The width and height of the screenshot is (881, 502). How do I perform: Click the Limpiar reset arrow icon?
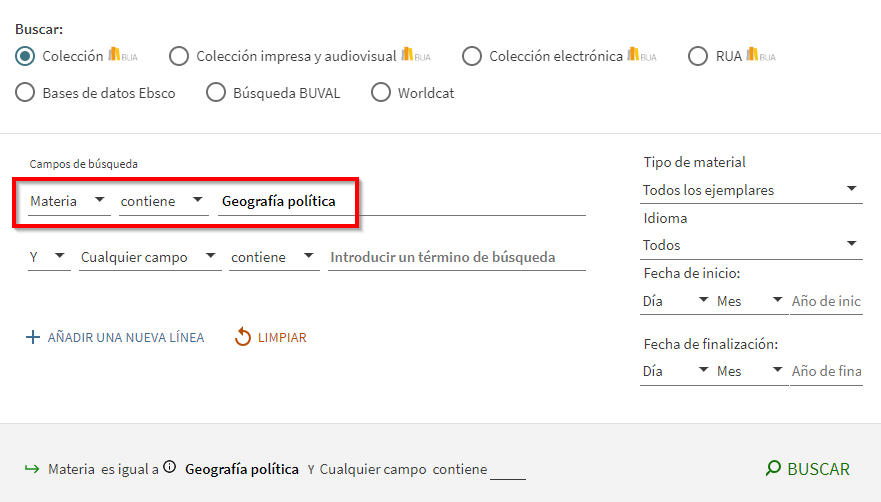243,338
